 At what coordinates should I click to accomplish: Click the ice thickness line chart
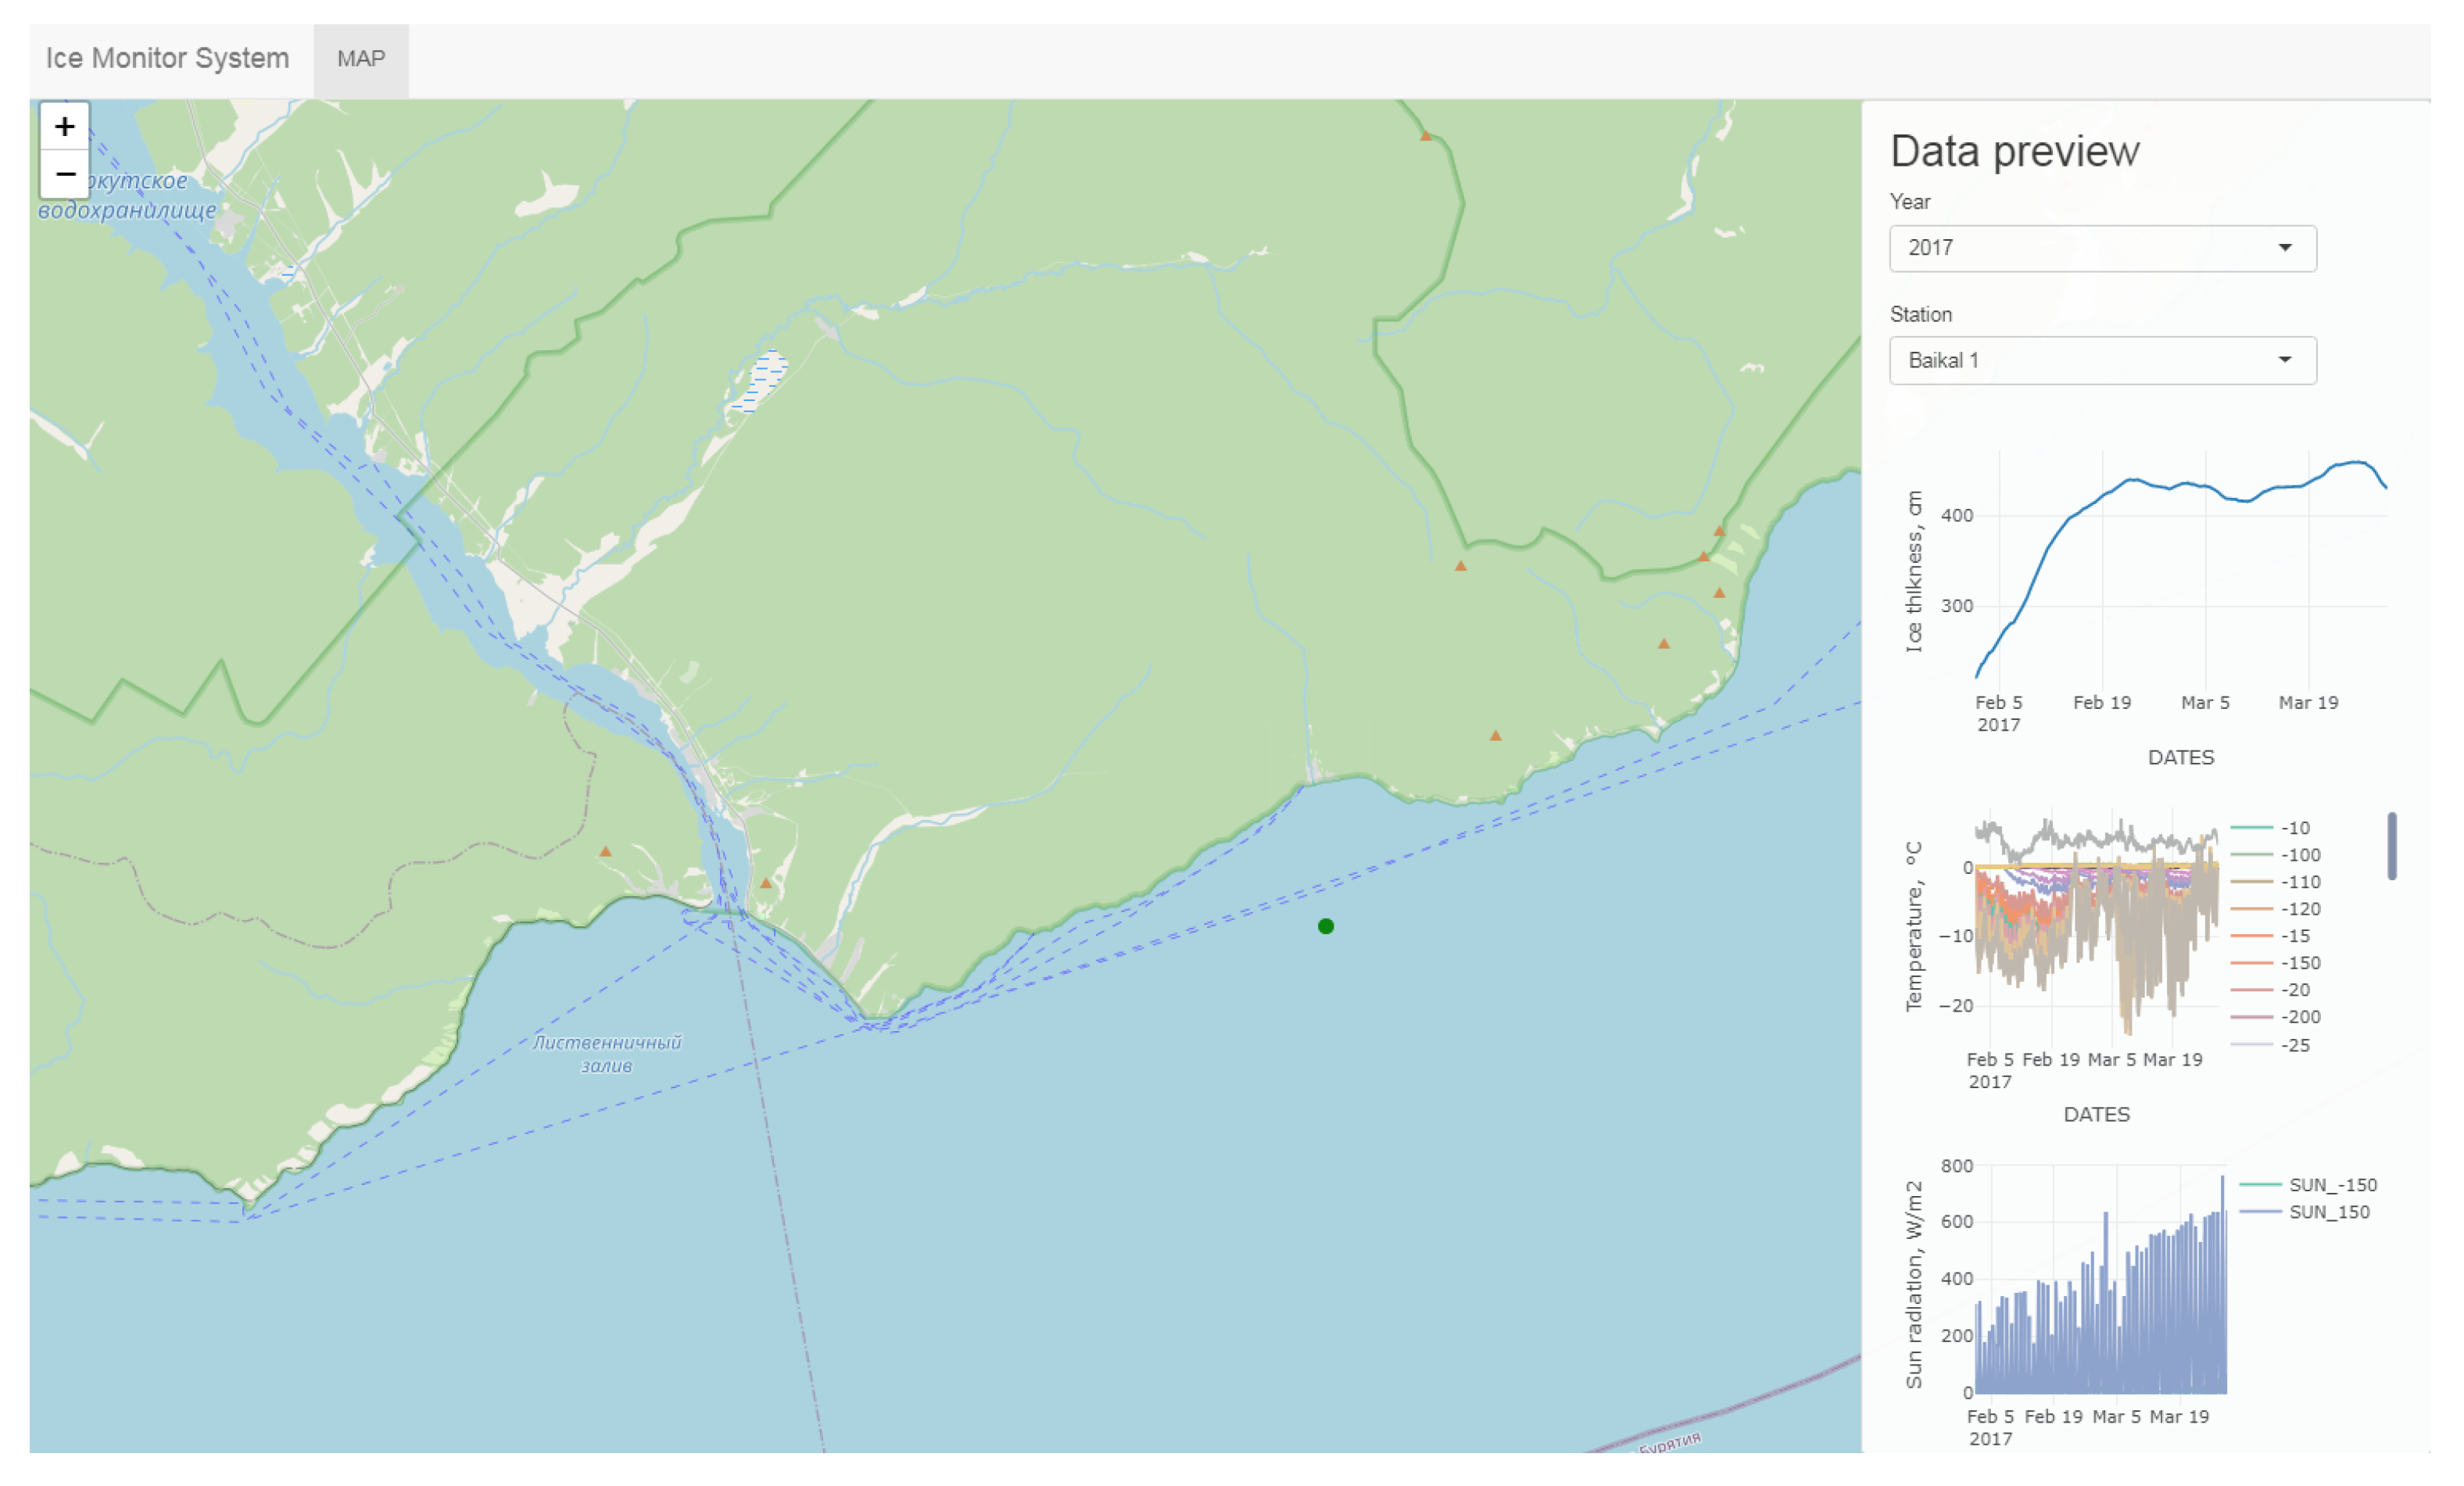tap(2180, 570)
